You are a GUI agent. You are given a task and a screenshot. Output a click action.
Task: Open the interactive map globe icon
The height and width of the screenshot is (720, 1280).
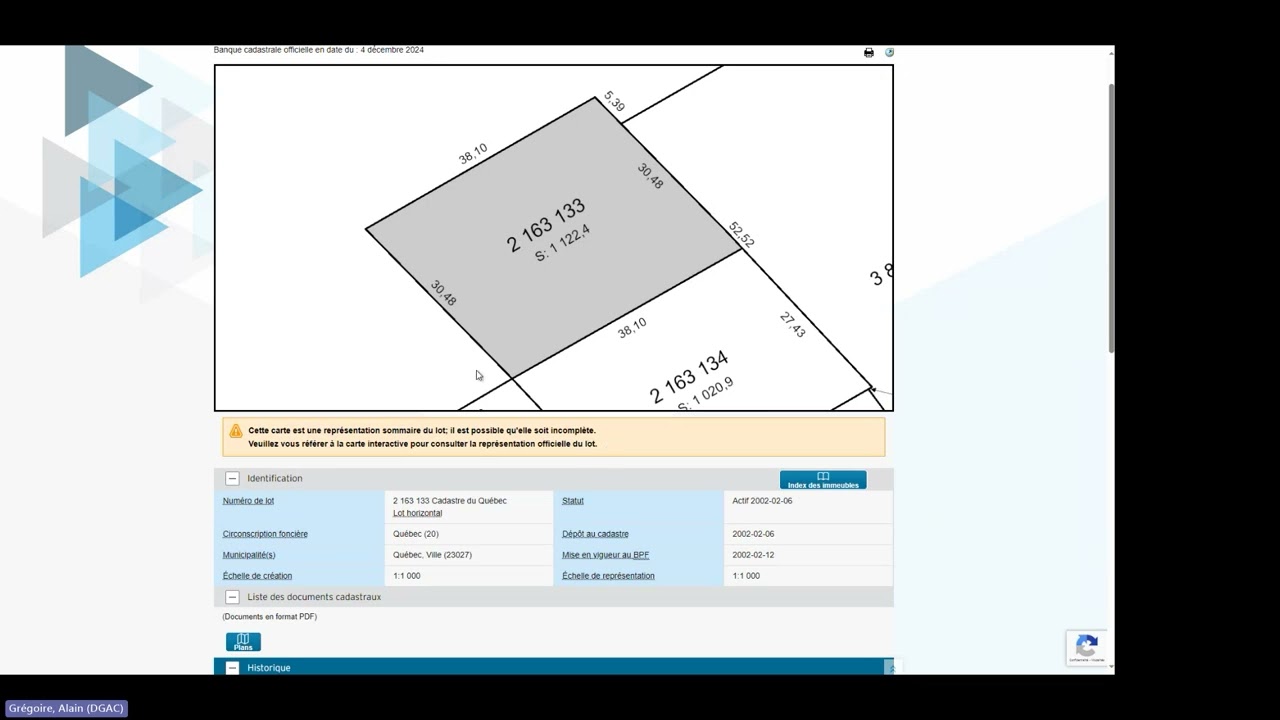click(x=889, y=52)
